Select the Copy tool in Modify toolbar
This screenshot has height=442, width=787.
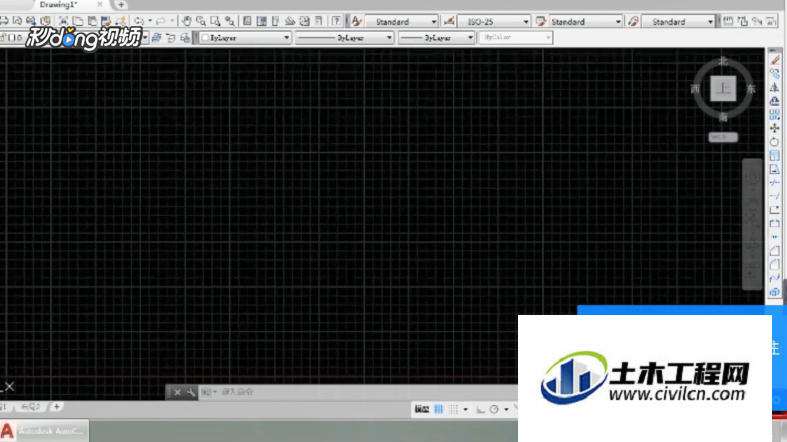(x=775, y=74)
